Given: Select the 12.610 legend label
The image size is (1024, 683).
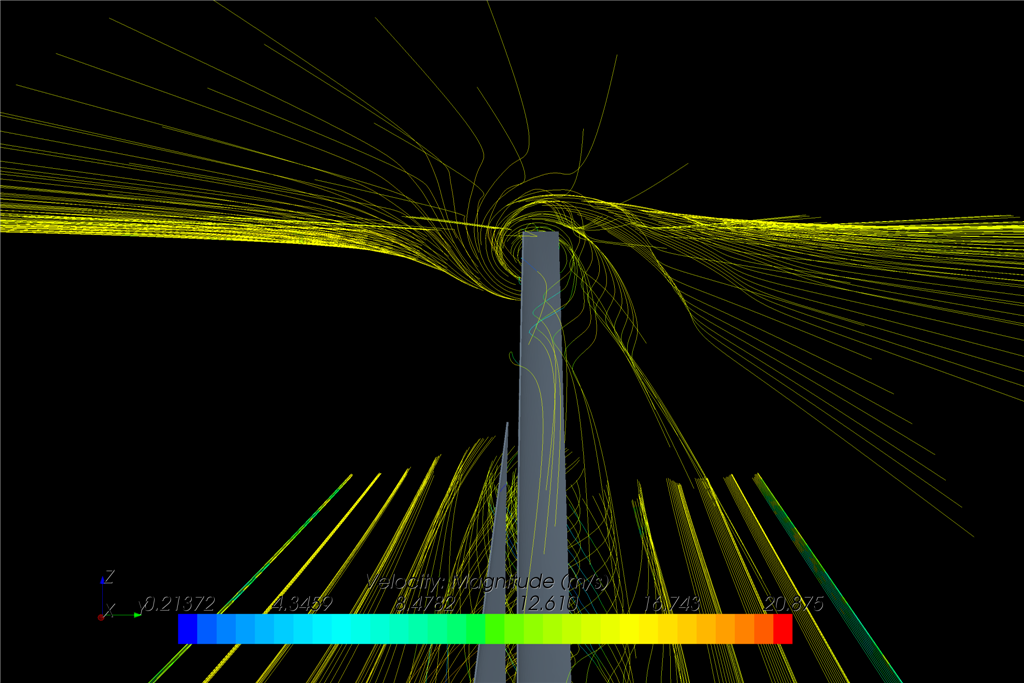Looking at the screenshot, I should pos(547,604).
